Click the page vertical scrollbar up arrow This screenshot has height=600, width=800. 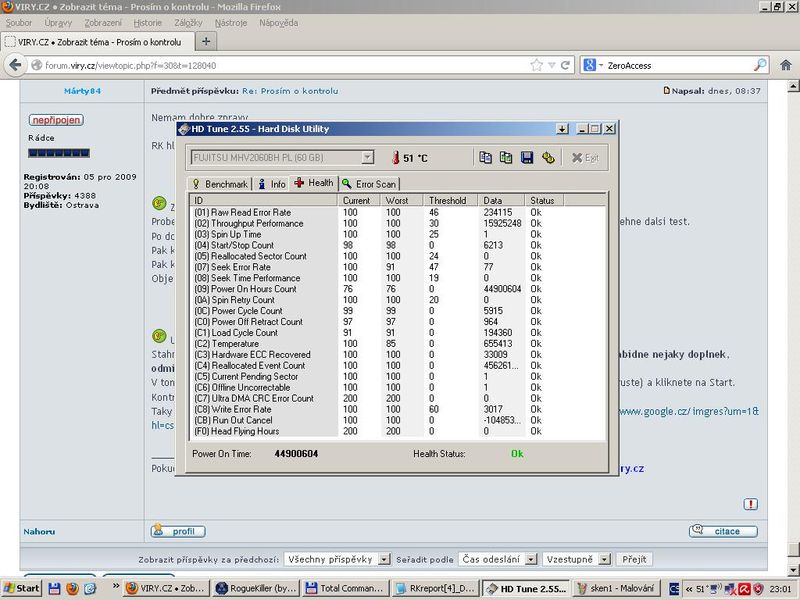(793, 86)
